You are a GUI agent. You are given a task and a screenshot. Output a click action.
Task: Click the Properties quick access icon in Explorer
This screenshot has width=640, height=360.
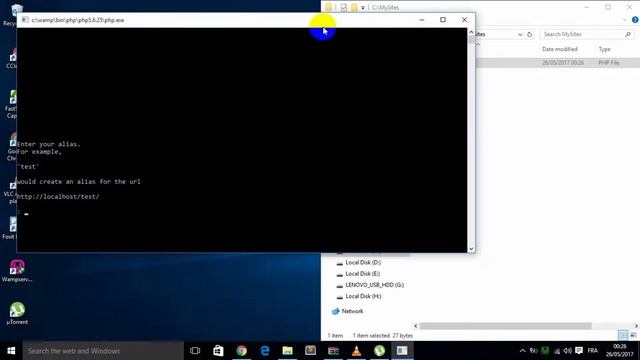pyautogui.click(x=344, y=7)
